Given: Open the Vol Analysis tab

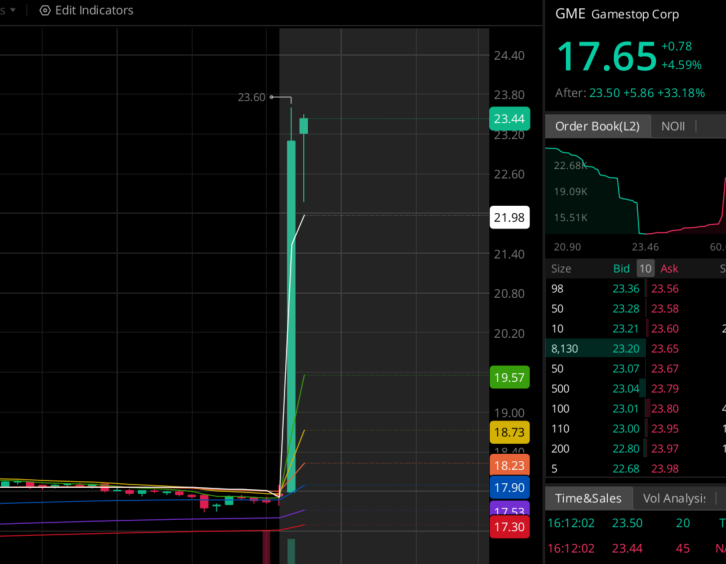Looking at the screenshot, I should click(674, 498).
